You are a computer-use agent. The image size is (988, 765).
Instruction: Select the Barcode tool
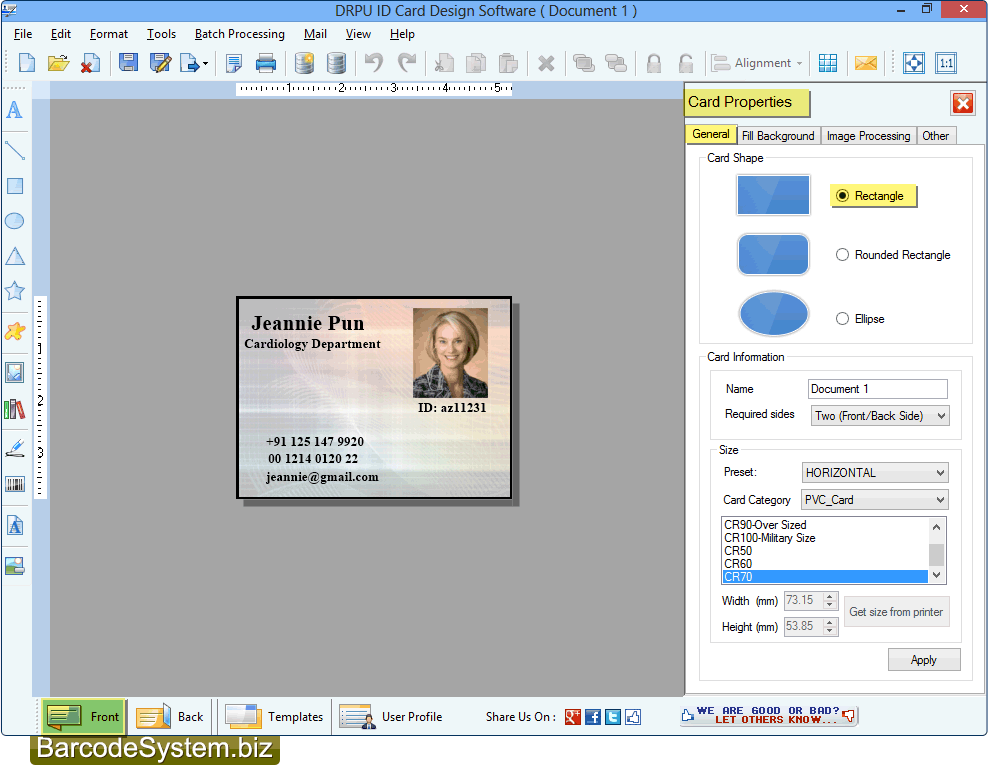(x=14, y=484)
